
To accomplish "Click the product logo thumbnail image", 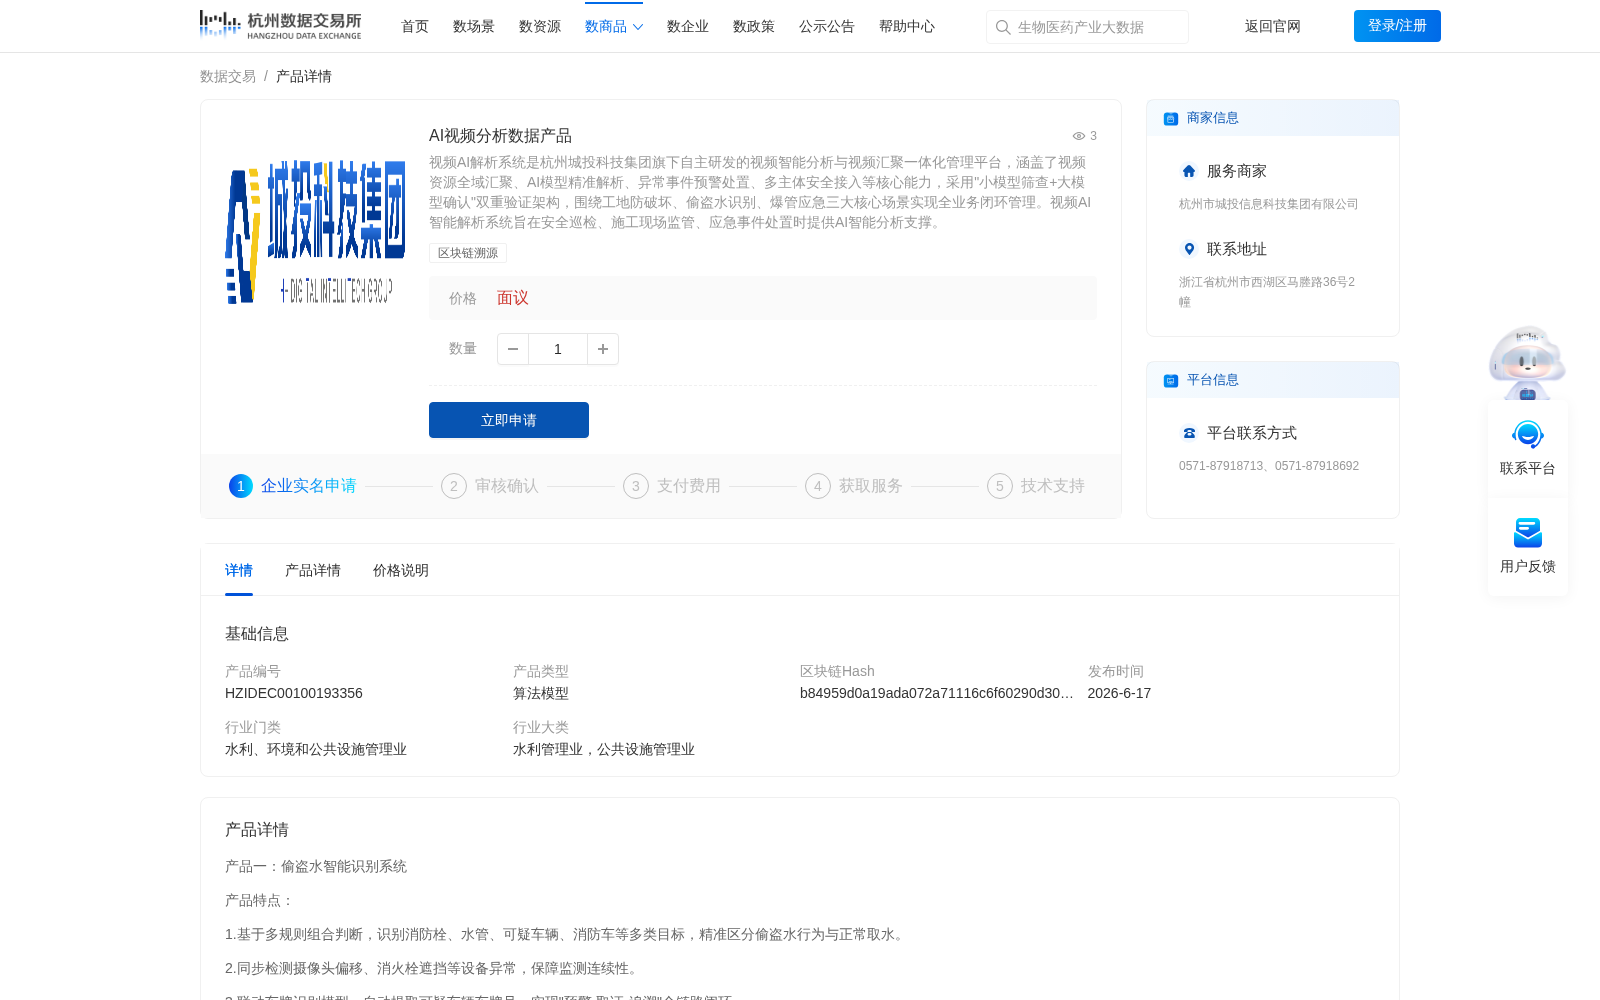I will [315, 232].
